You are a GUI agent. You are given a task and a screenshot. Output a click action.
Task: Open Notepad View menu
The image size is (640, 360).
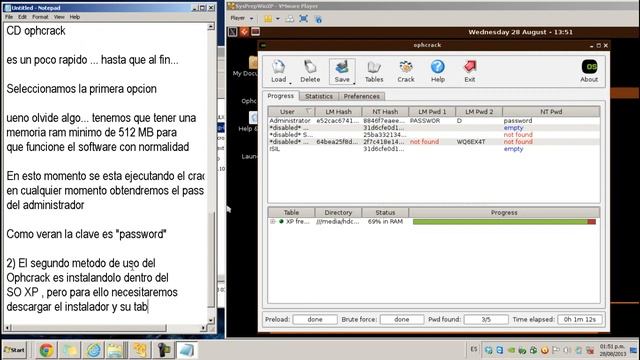click(59, 17)
